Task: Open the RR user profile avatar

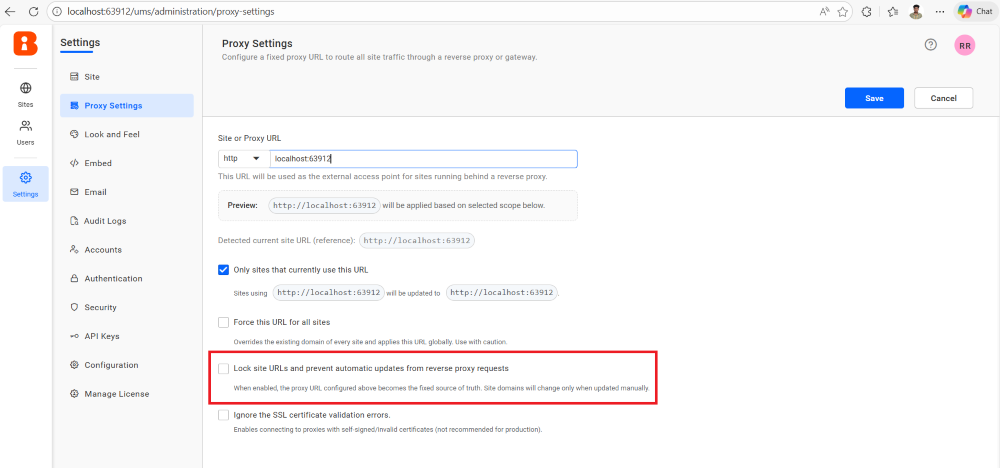Action: [x=964, y=45]
